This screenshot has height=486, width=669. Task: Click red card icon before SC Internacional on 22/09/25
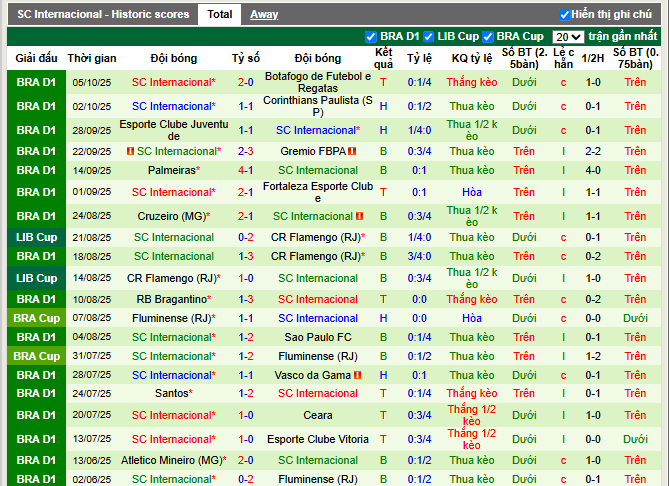tap(130, 151)
